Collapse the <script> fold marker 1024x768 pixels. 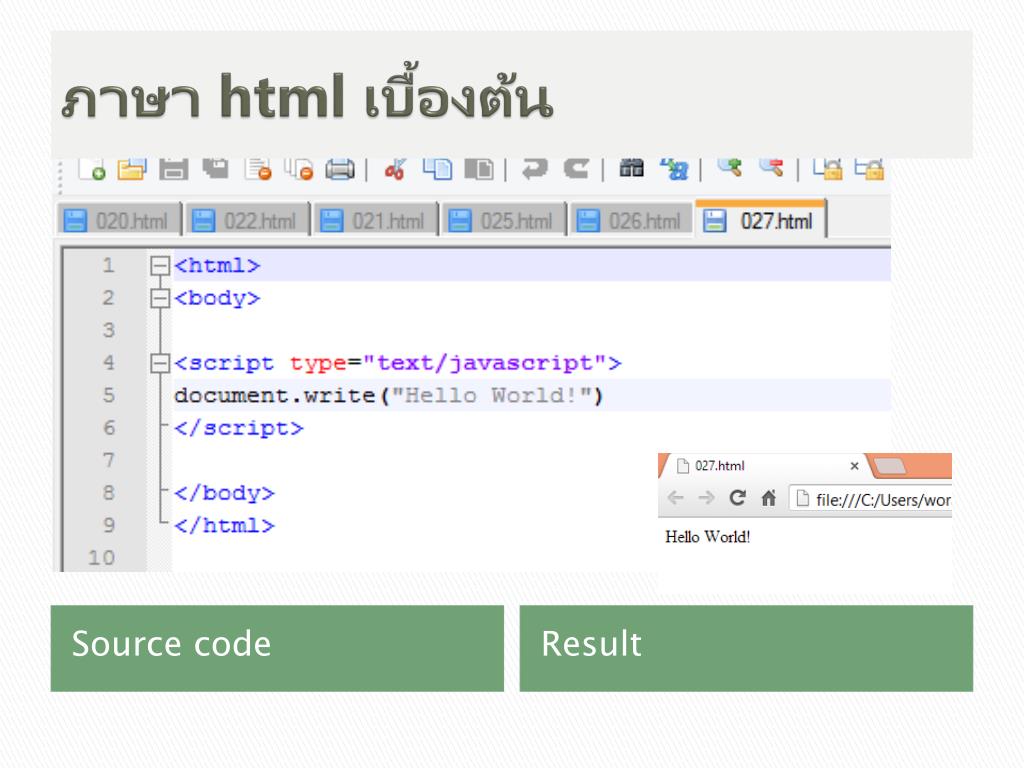point(159,363)
